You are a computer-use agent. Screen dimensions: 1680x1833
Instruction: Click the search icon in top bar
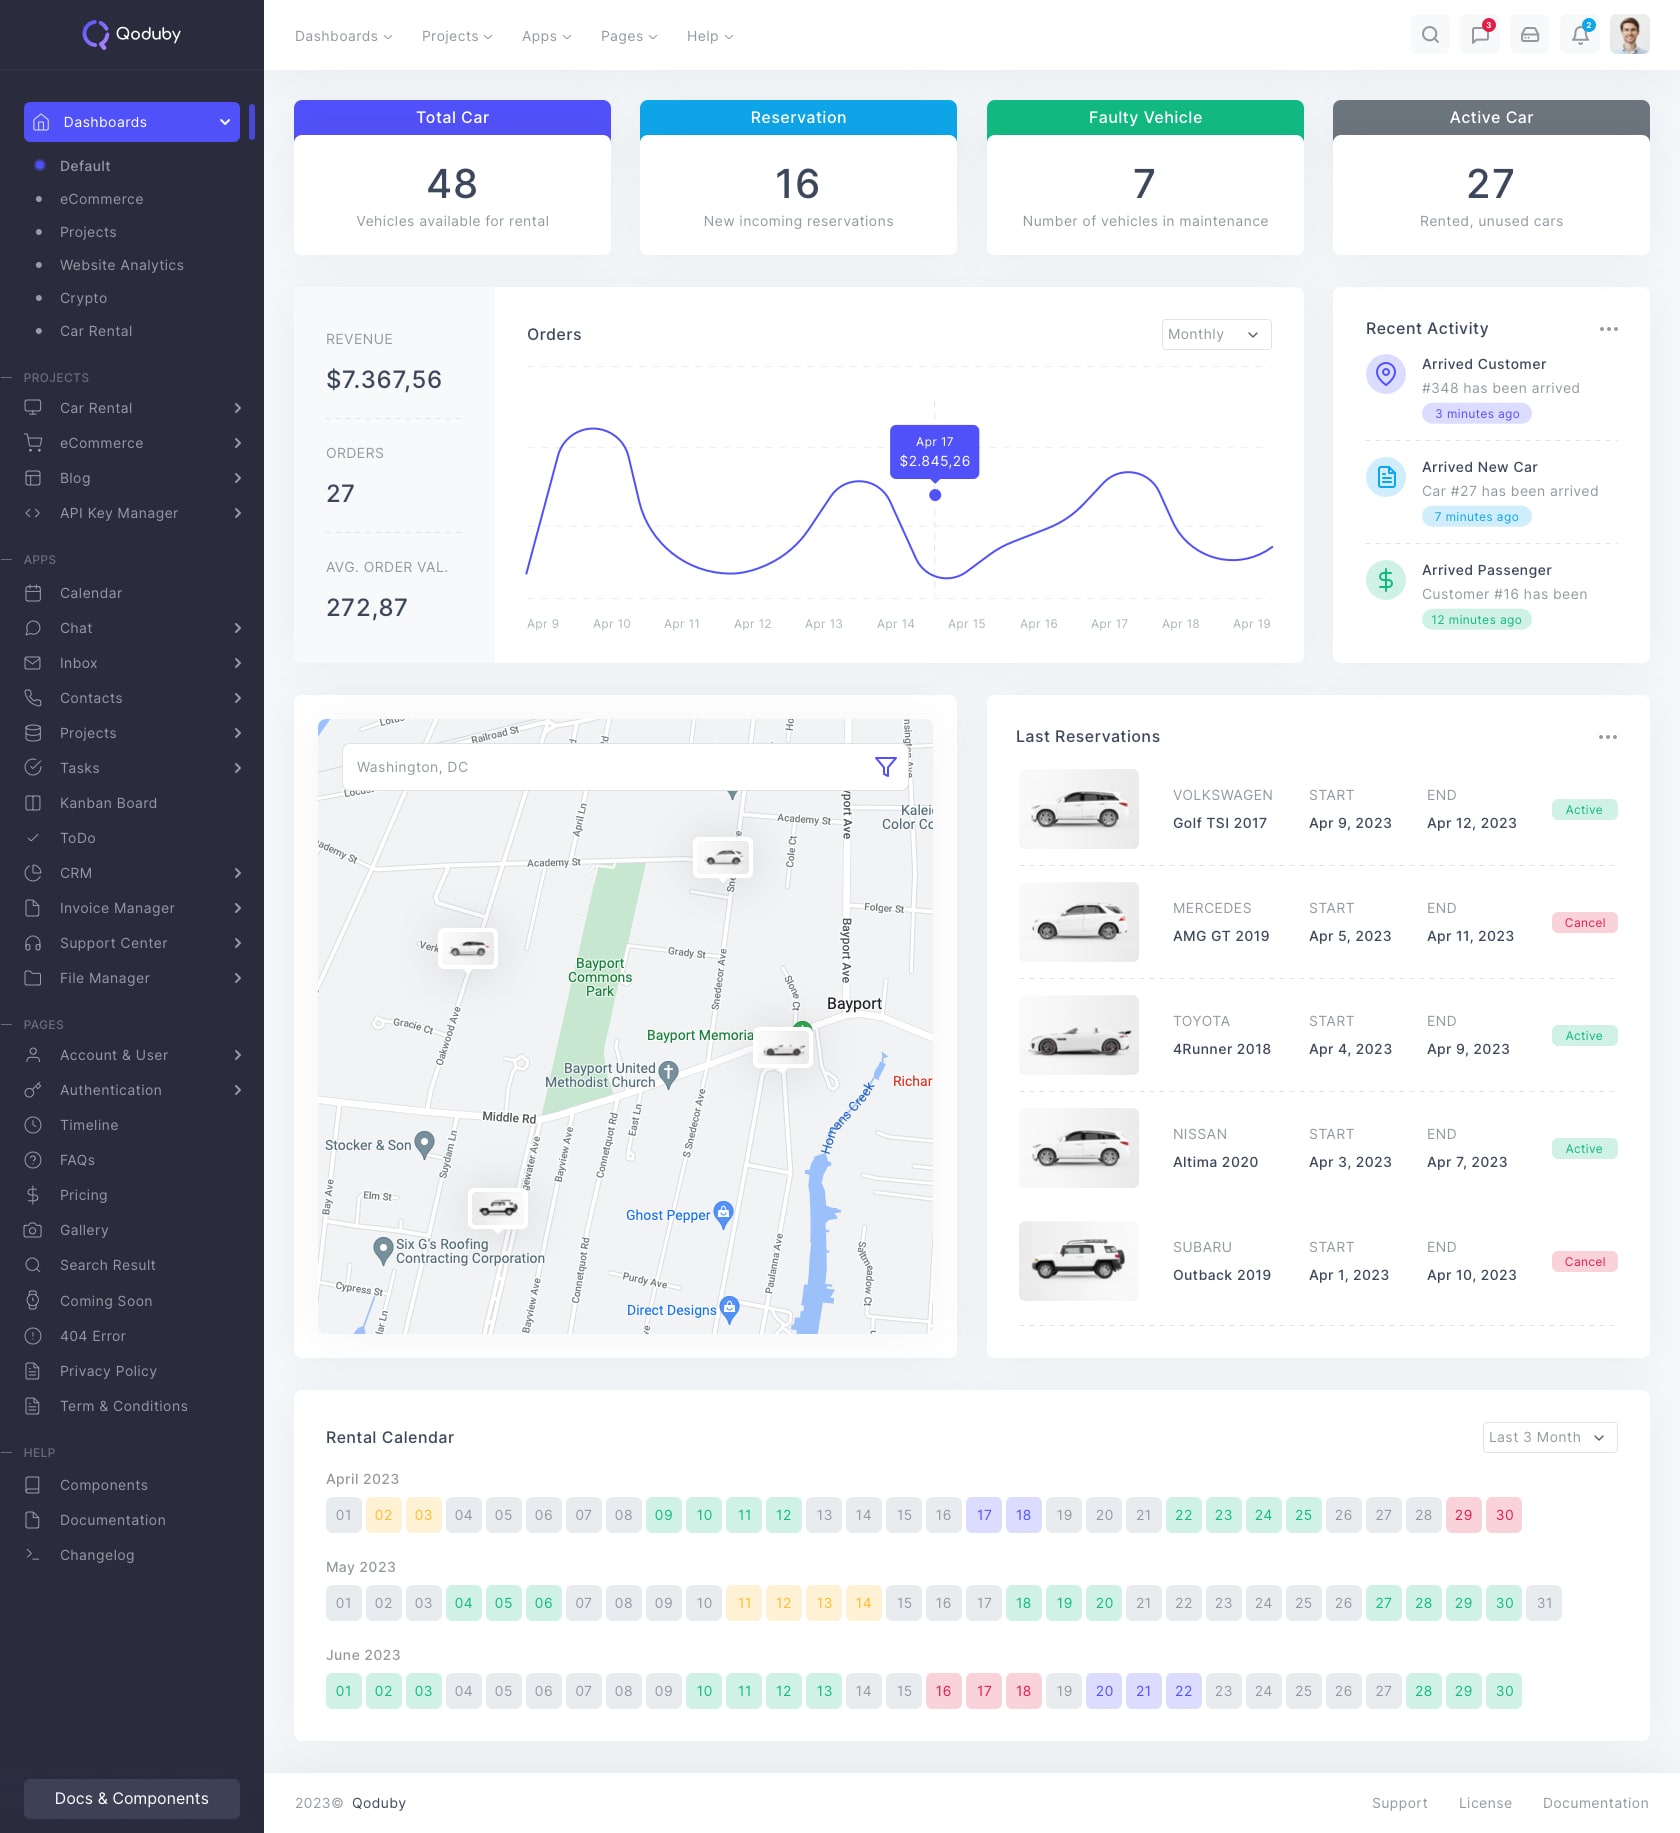coord(1430,35)
